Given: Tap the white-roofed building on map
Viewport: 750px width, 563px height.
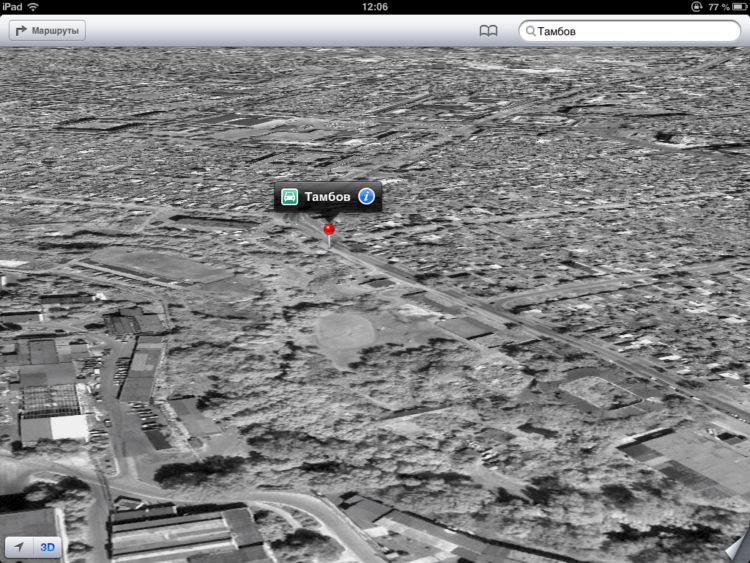Looking at the screenshot, I should pyautogui.click(x=69, y=428).
